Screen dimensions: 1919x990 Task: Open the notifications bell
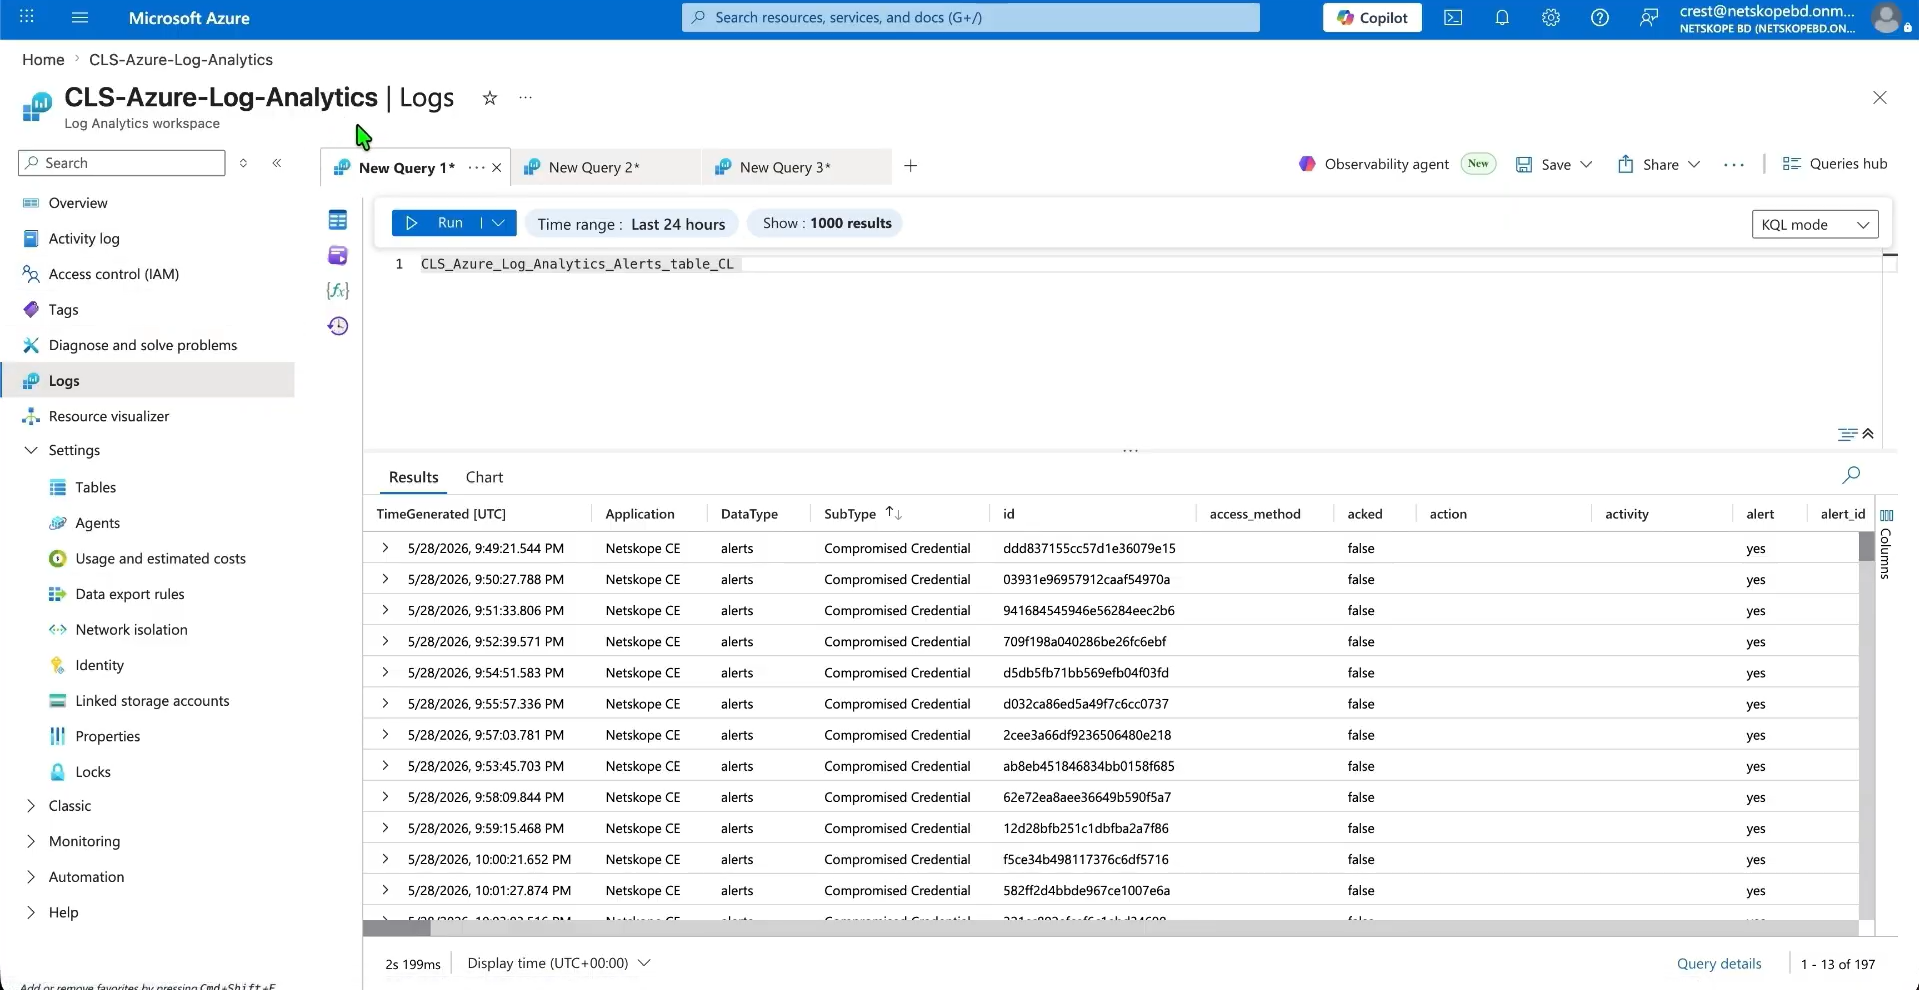(x=1502, y=18)
